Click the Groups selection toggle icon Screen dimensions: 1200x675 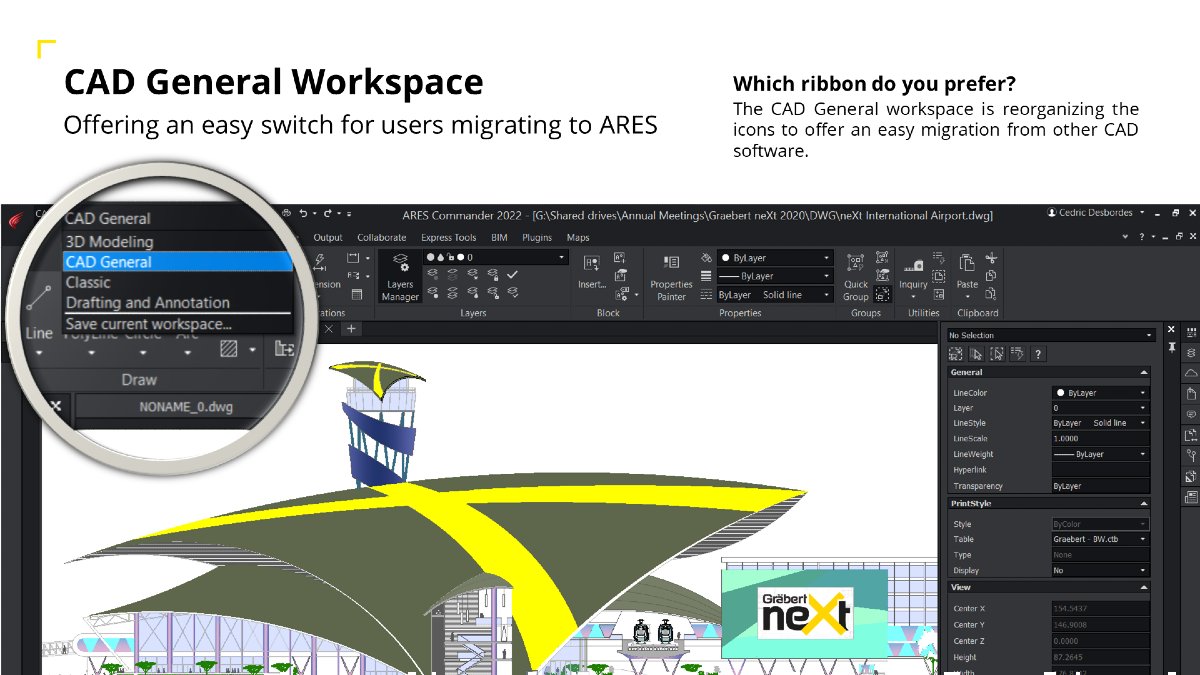click(882, 294)
